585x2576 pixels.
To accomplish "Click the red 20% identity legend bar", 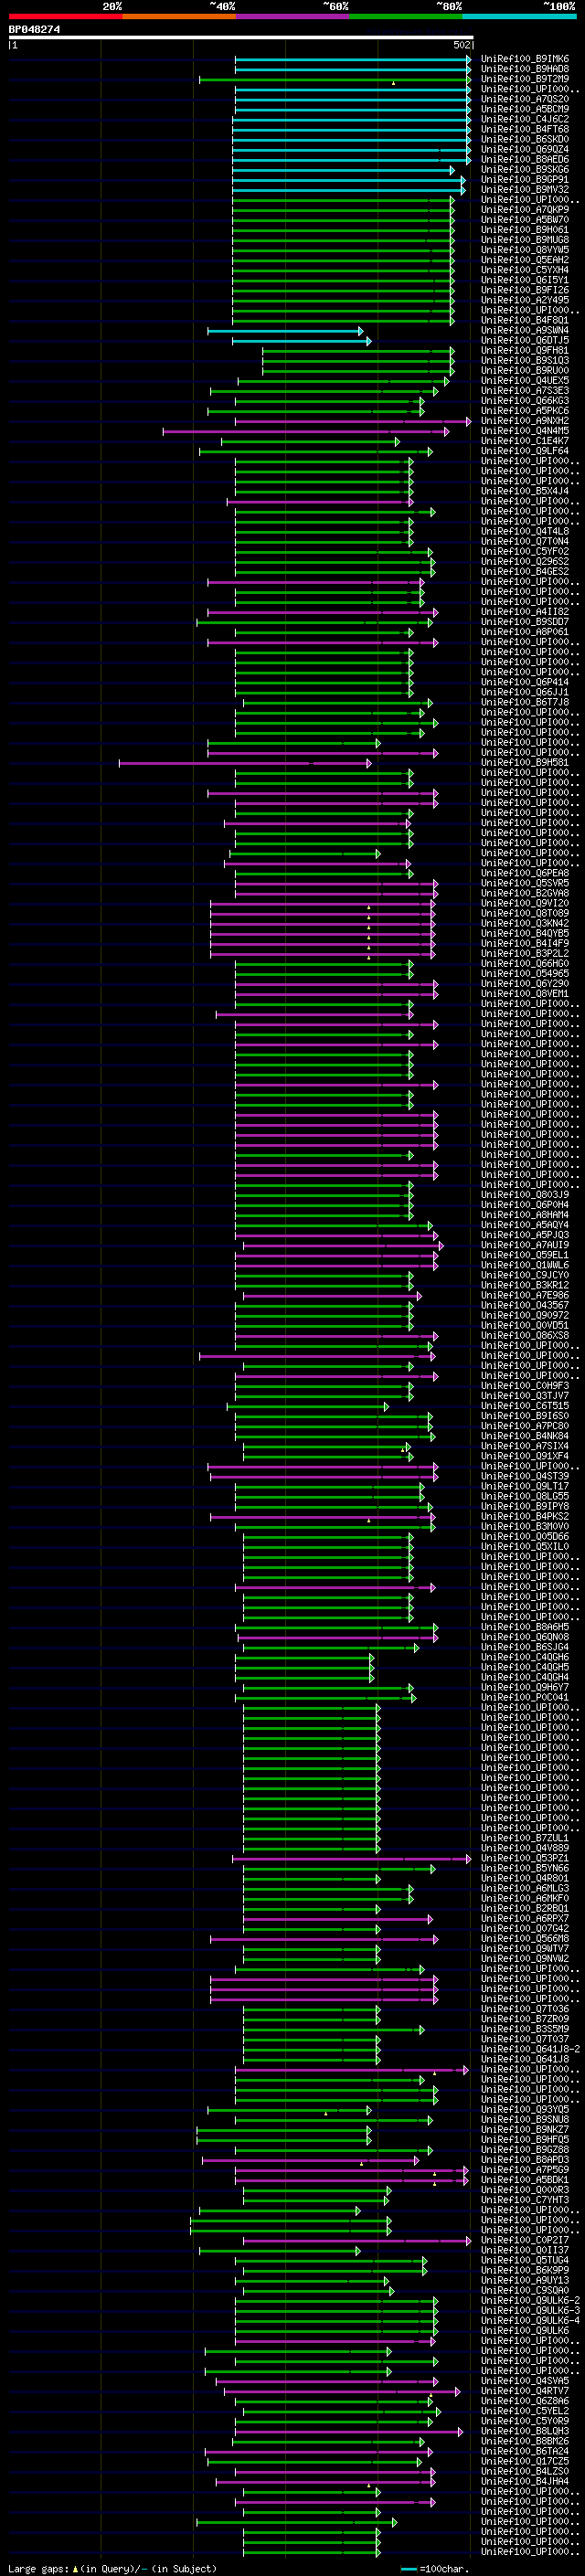I will tap(65, 16).
